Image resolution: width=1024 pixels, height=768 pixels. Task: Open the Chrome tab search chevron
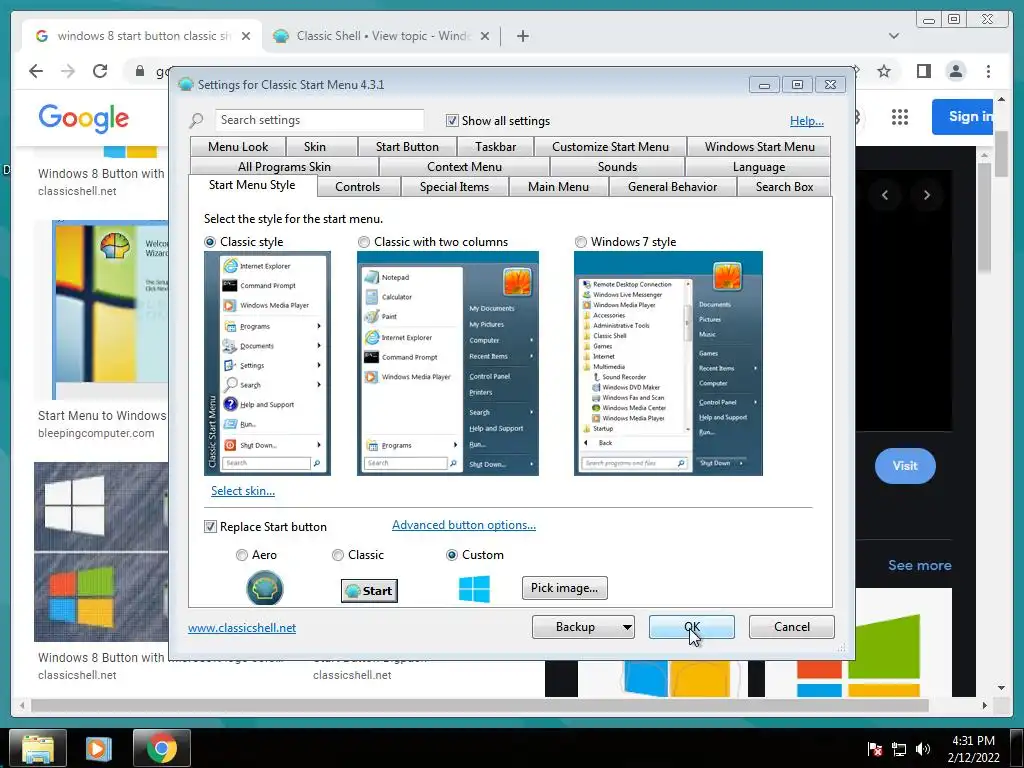[x=894, y=36]
